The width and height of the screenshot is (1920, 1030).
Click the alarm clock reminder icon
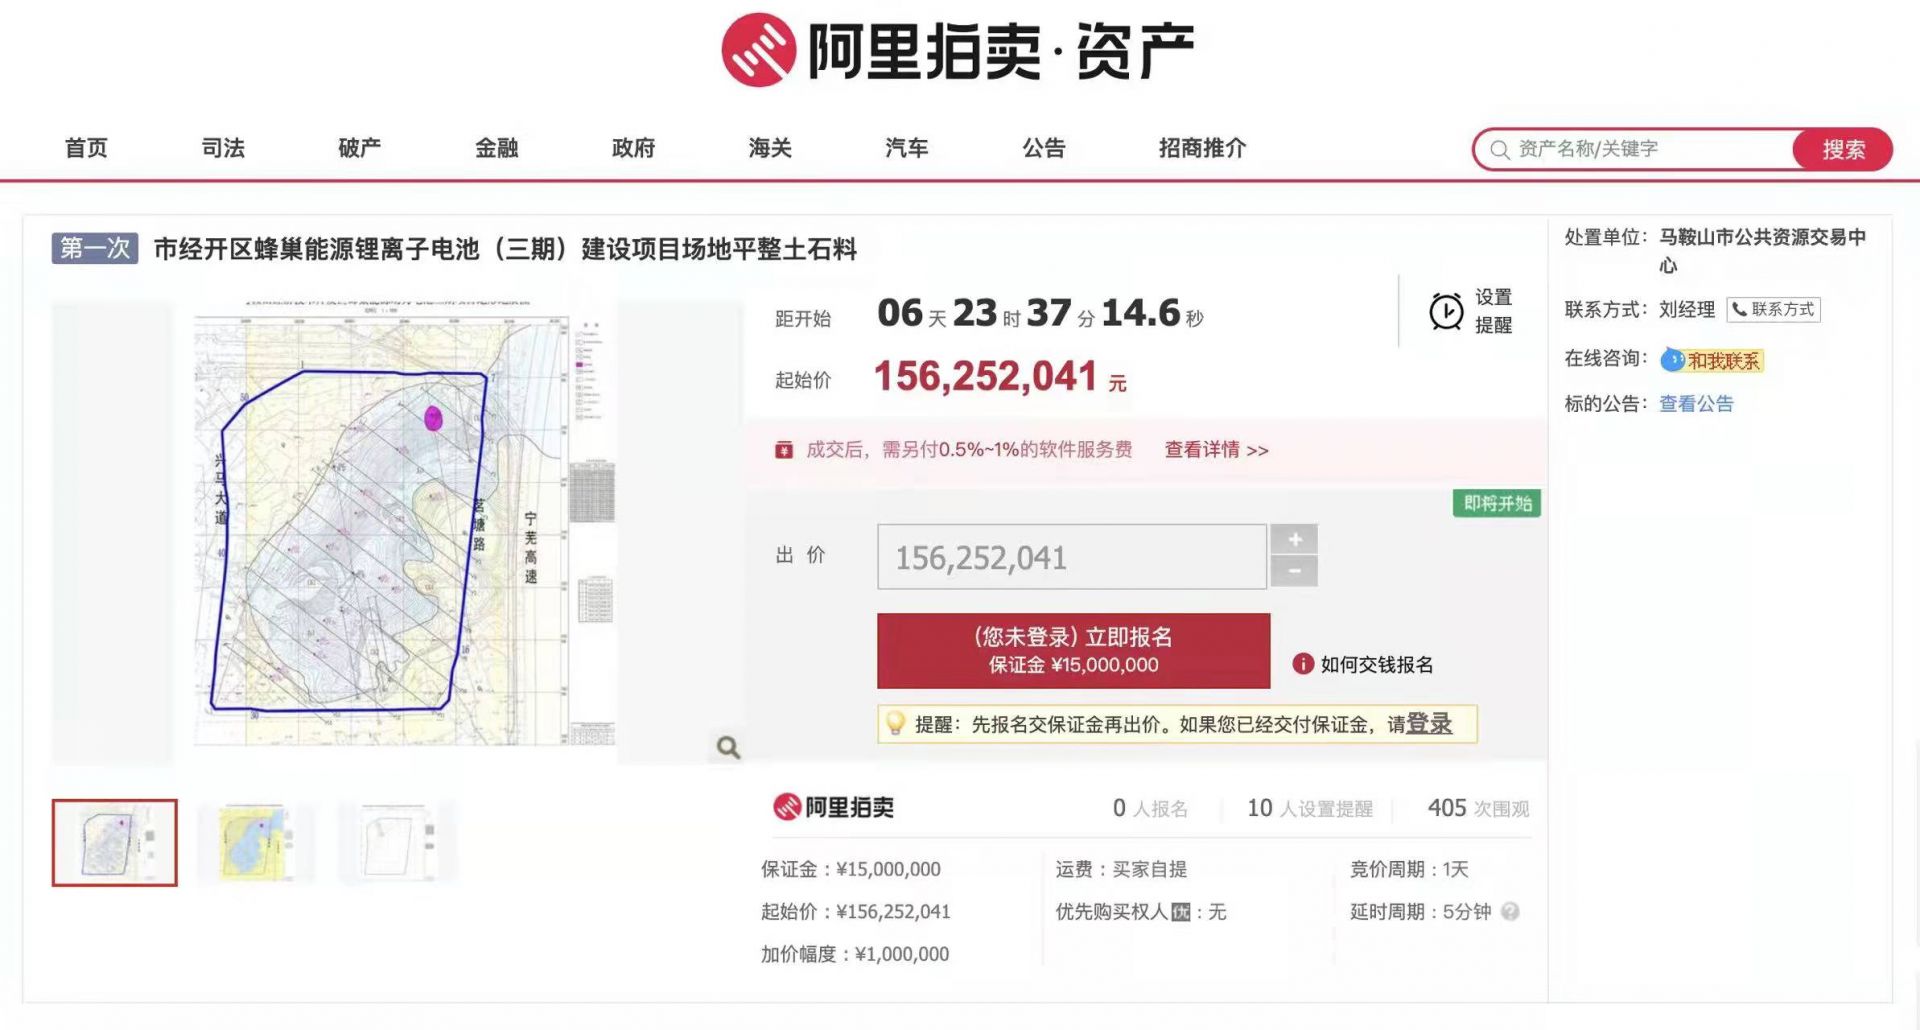[1446, 311]
